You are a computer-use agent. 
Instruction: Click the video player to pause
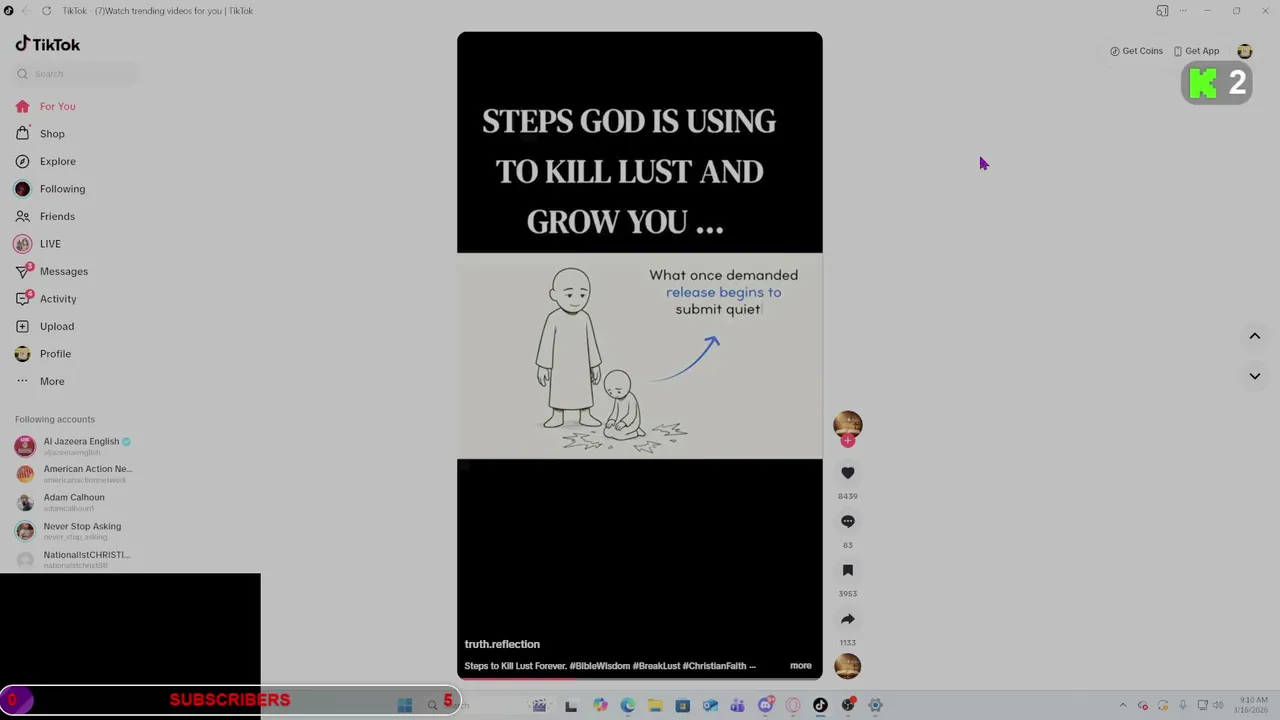(x=640, y=355)
